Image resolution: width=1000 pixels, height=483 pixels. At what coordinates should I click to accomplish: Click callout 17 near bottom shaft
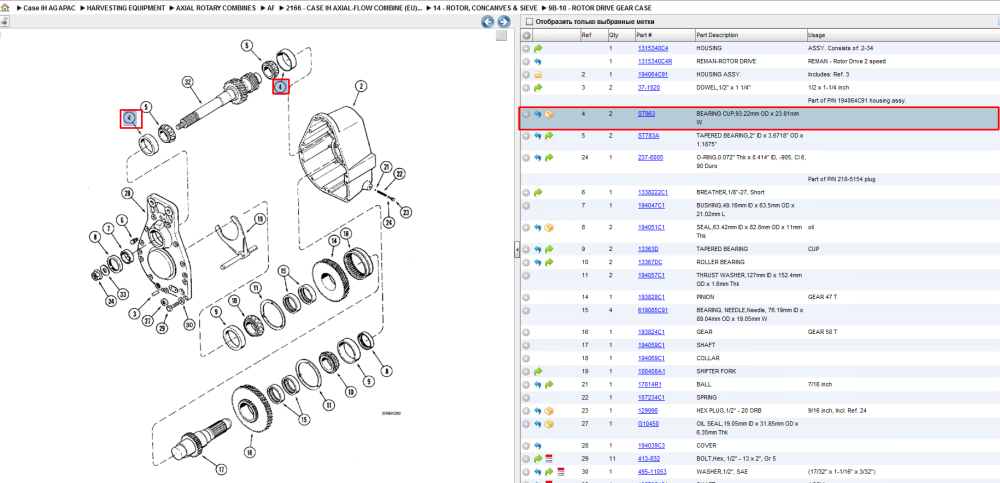click(x=221, y=470)
